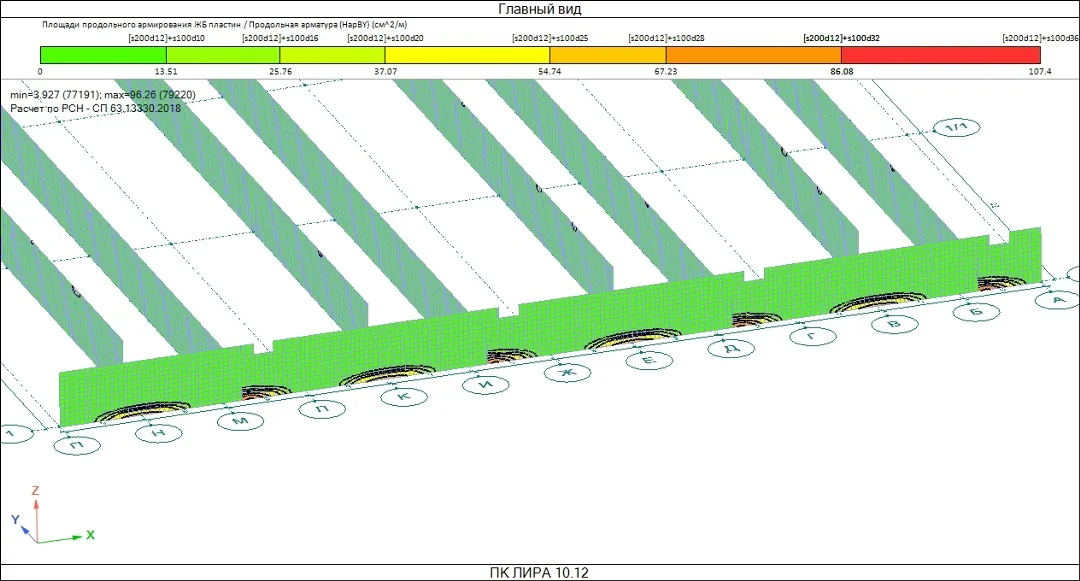
Task: Click the "ПК ЛИРА 10.12" footer text
Action: pyautogui.click(x=539, y=573)
